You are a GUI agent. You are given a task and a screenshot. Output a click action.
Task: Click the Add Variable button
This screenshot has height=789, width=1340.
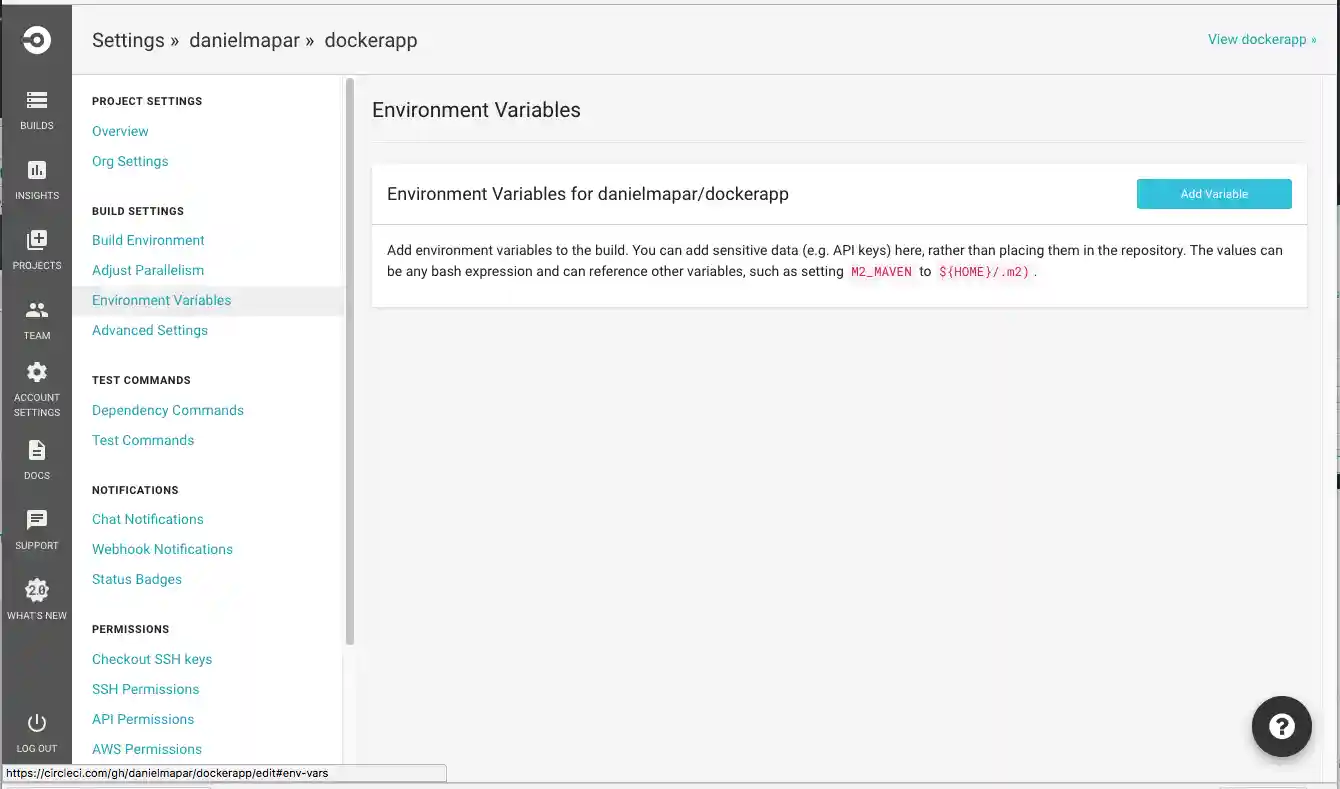[x=1214, y=193]
